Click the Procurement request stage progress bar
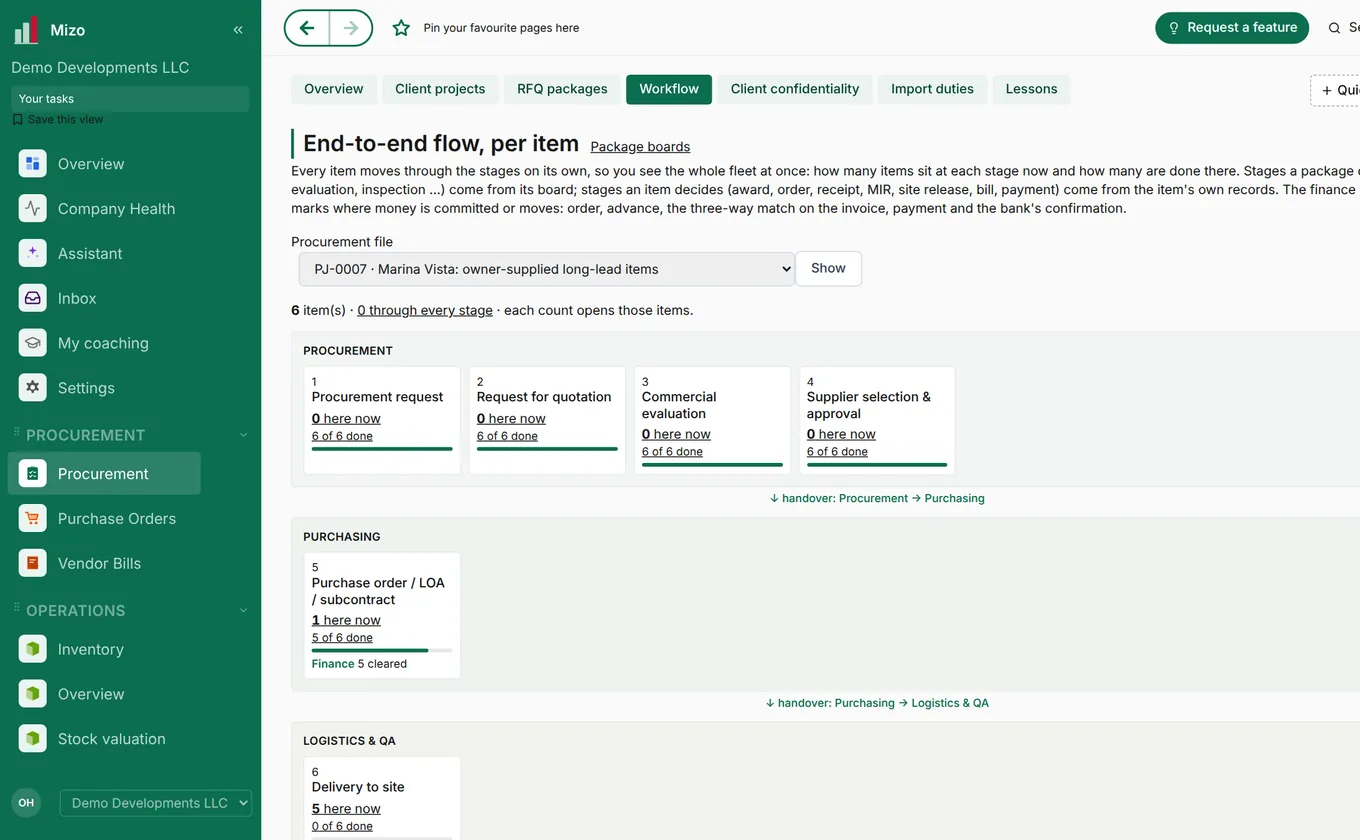The height and width of the screenshot is (840, 1360). point(382,449)
